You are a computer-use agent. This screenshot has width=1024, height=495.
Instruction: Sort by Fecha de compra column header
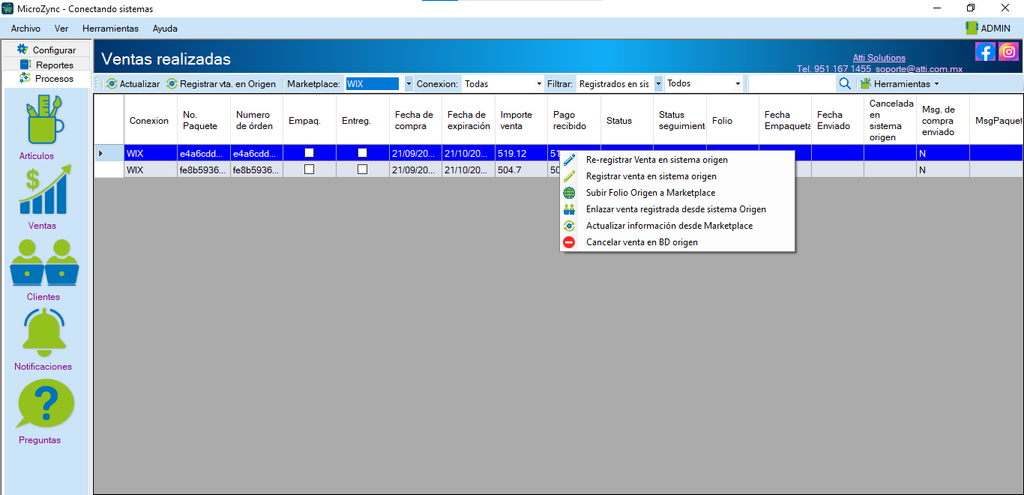[x=415, y=120]
